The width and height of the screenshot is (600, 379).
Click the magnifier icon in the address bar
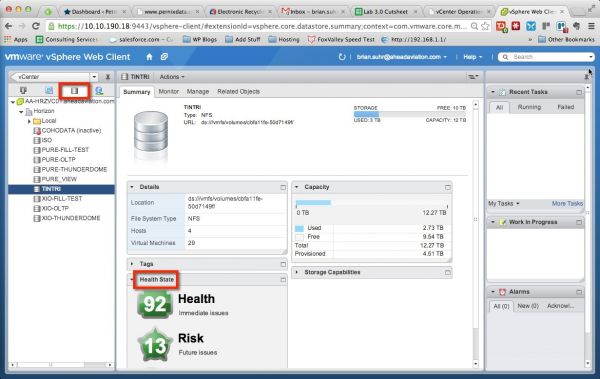point(474,26)
